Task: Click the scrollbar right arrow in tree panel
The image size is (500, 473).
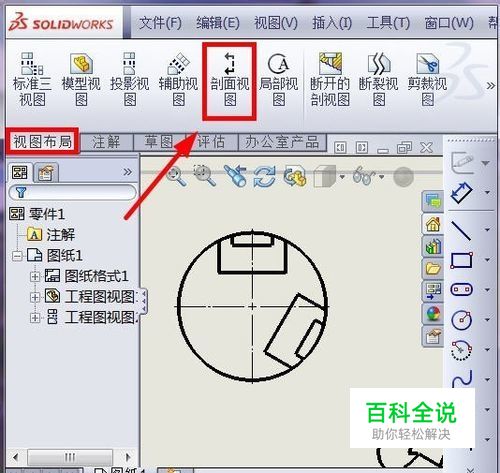Action: [x=128, y=456]
